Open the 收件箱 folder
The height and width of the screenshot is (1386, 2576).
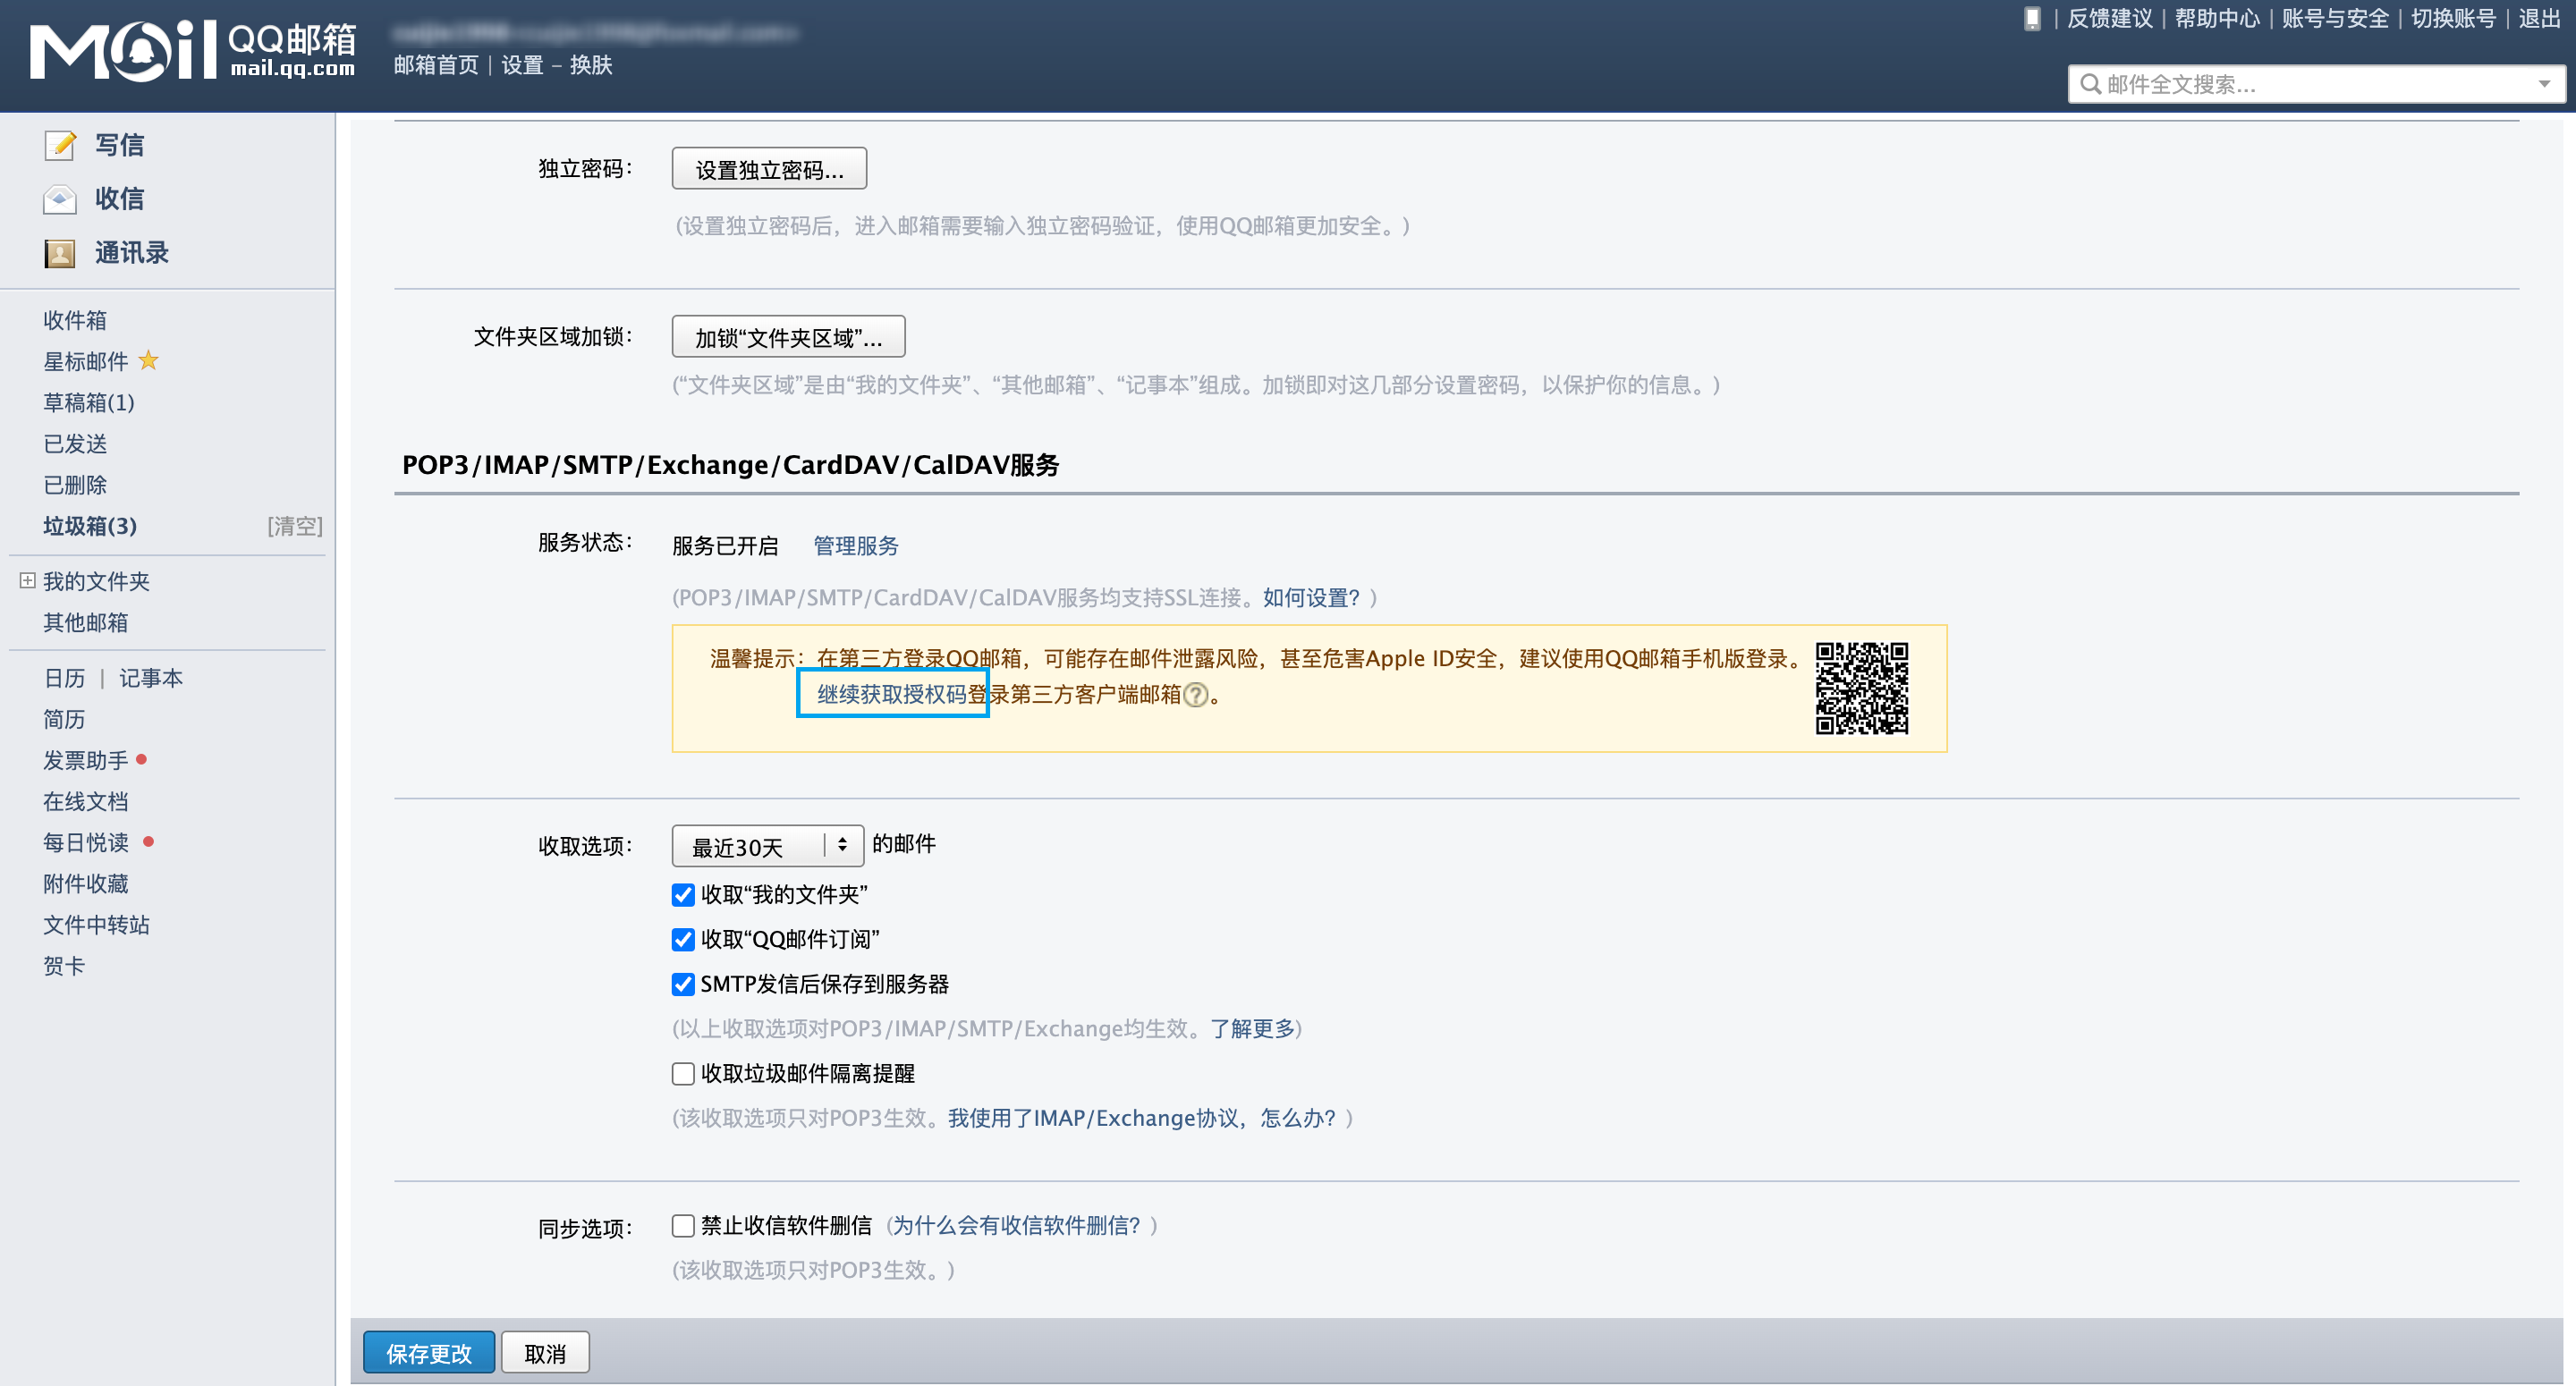point(75,320)
